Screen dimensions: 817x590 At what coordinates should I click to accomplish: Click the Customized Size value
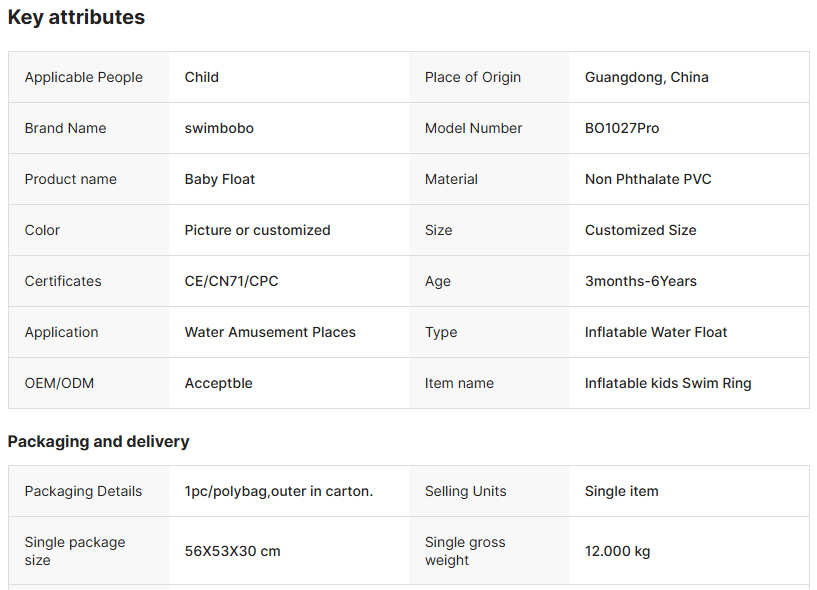click(640, 230)
